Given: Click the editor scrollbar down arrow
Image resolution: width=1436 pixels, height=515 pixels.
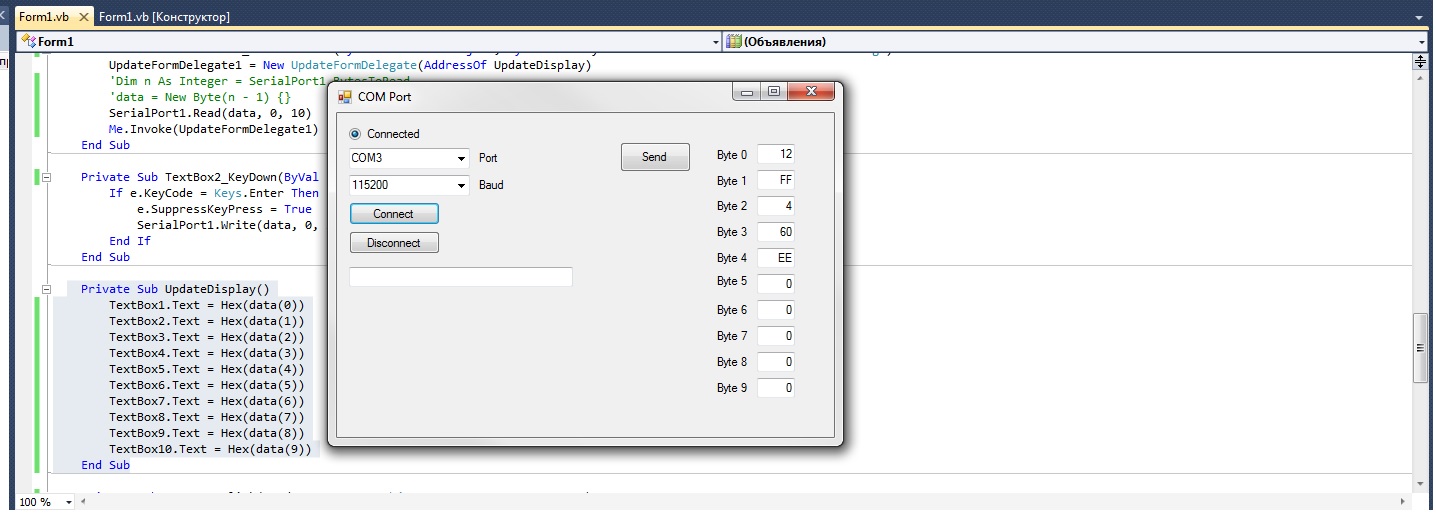Looking at the screenshot, I should point(1420,485).
